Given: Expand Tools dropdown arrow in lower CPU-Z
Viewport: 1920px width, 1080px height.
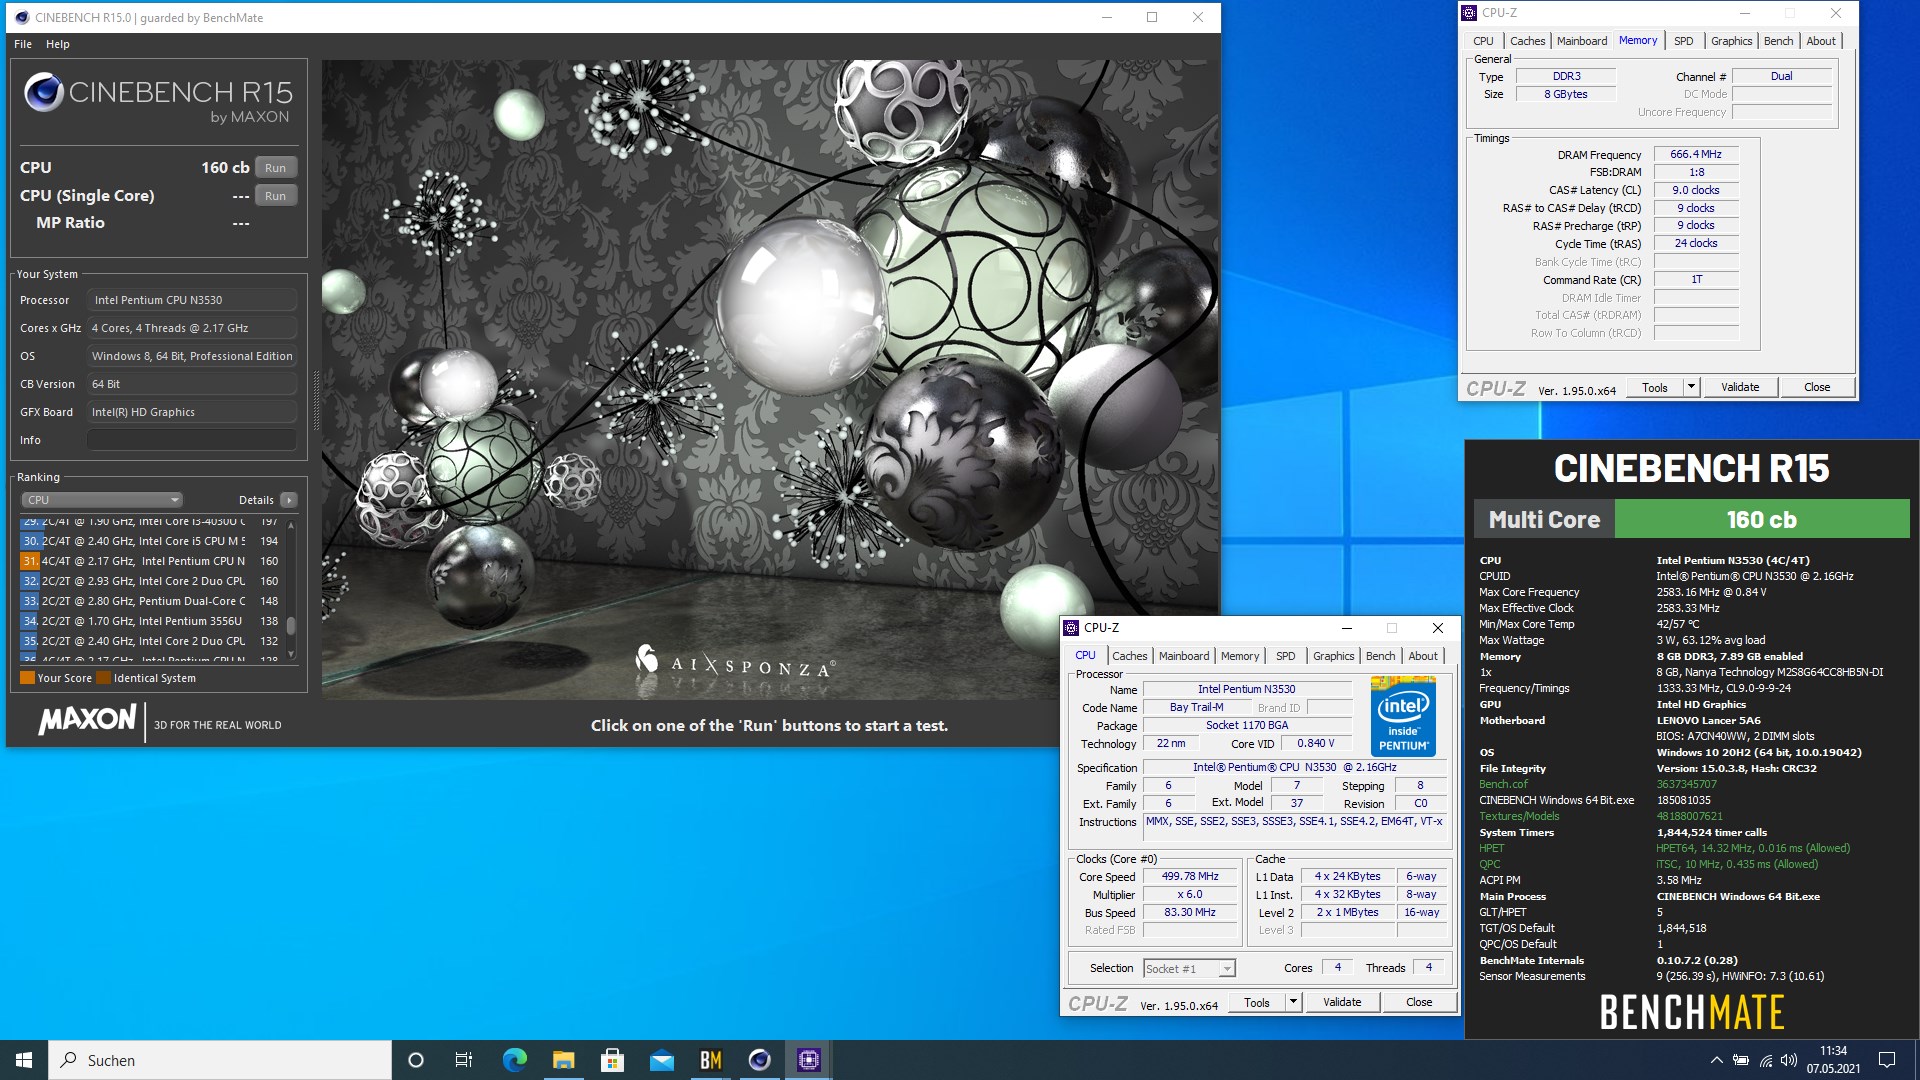Looking at the screenshot, I should pos(1293,1003).
